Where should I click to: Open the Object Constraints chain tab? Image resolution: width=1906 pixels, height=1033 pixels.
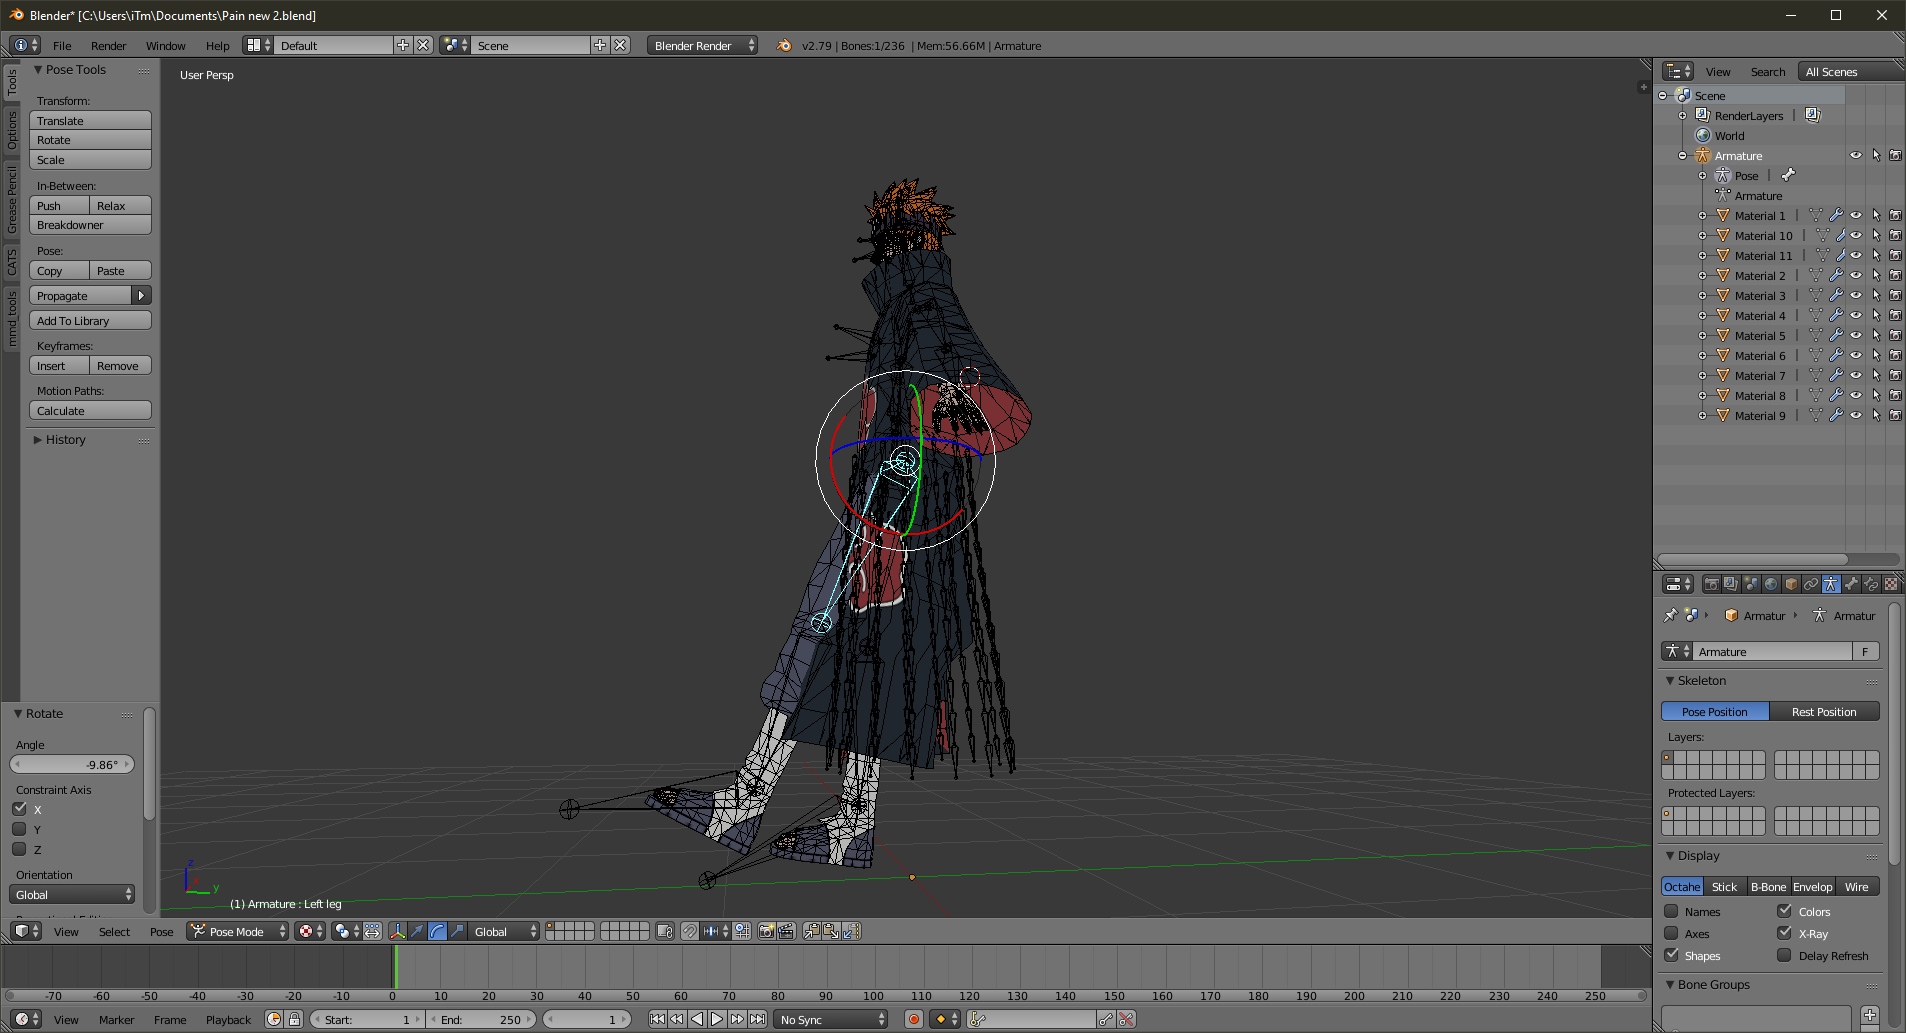click(1811, 584)
